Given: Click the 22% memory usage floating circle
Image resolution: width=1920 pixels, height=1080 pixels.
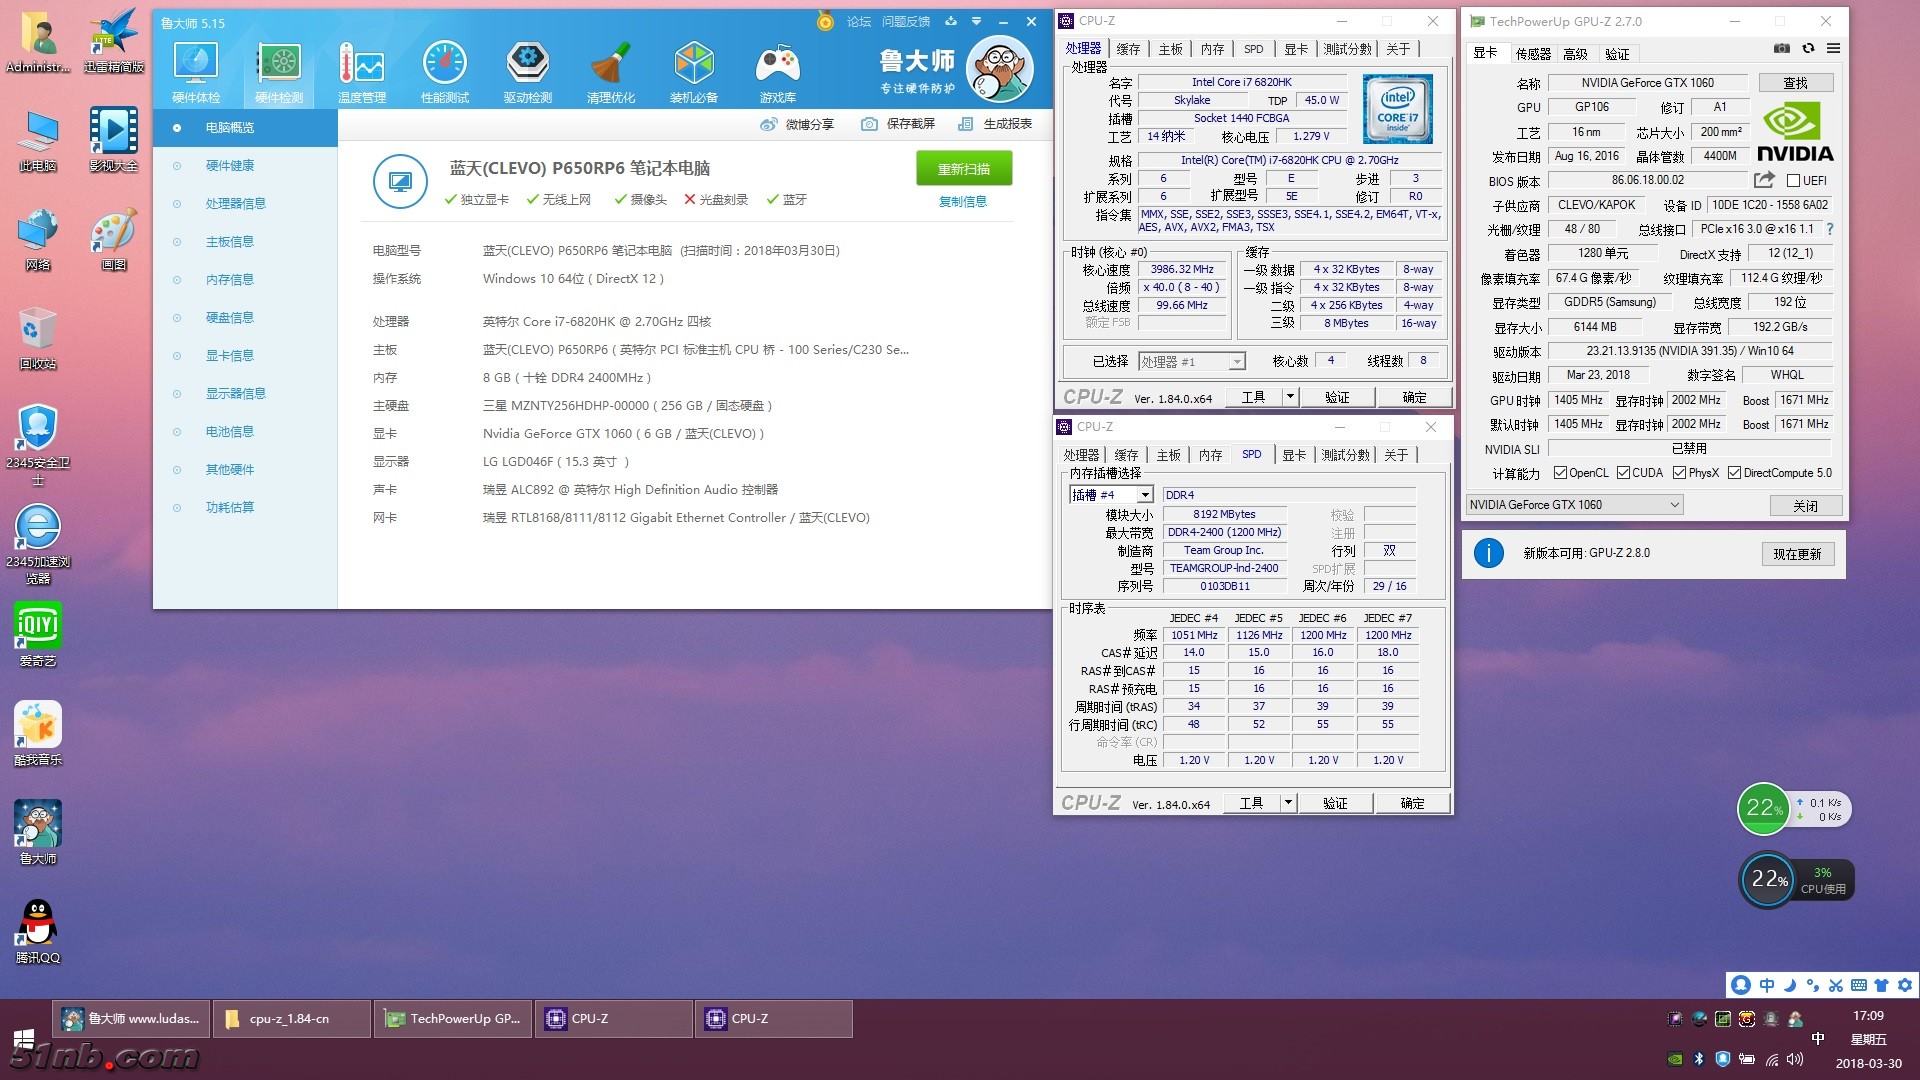Looking at the screenshot, I should tap(1765, 808).
